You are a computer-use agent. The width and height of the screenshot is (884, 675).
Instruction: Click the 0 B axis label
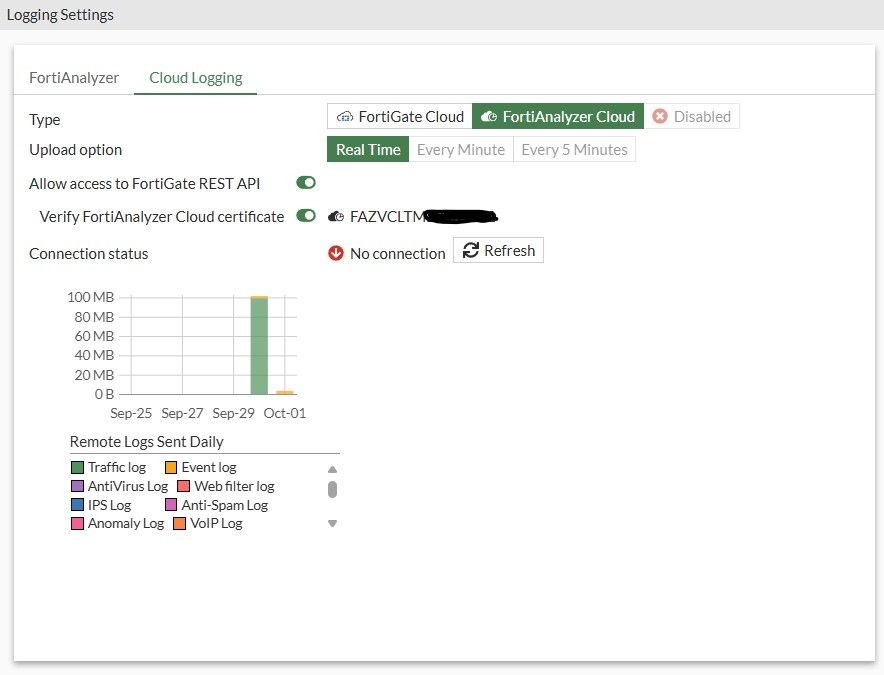click(104, 394)
